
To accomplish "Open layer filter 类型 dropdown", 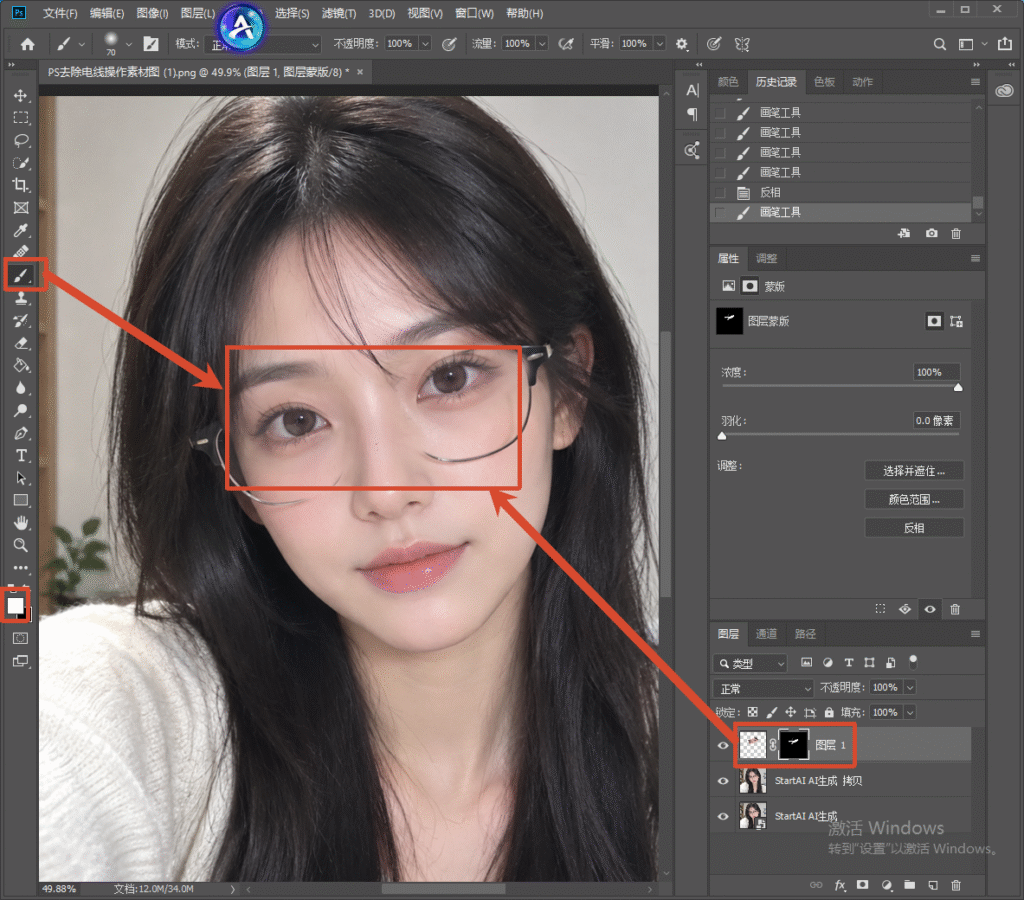I will point(750,663).
